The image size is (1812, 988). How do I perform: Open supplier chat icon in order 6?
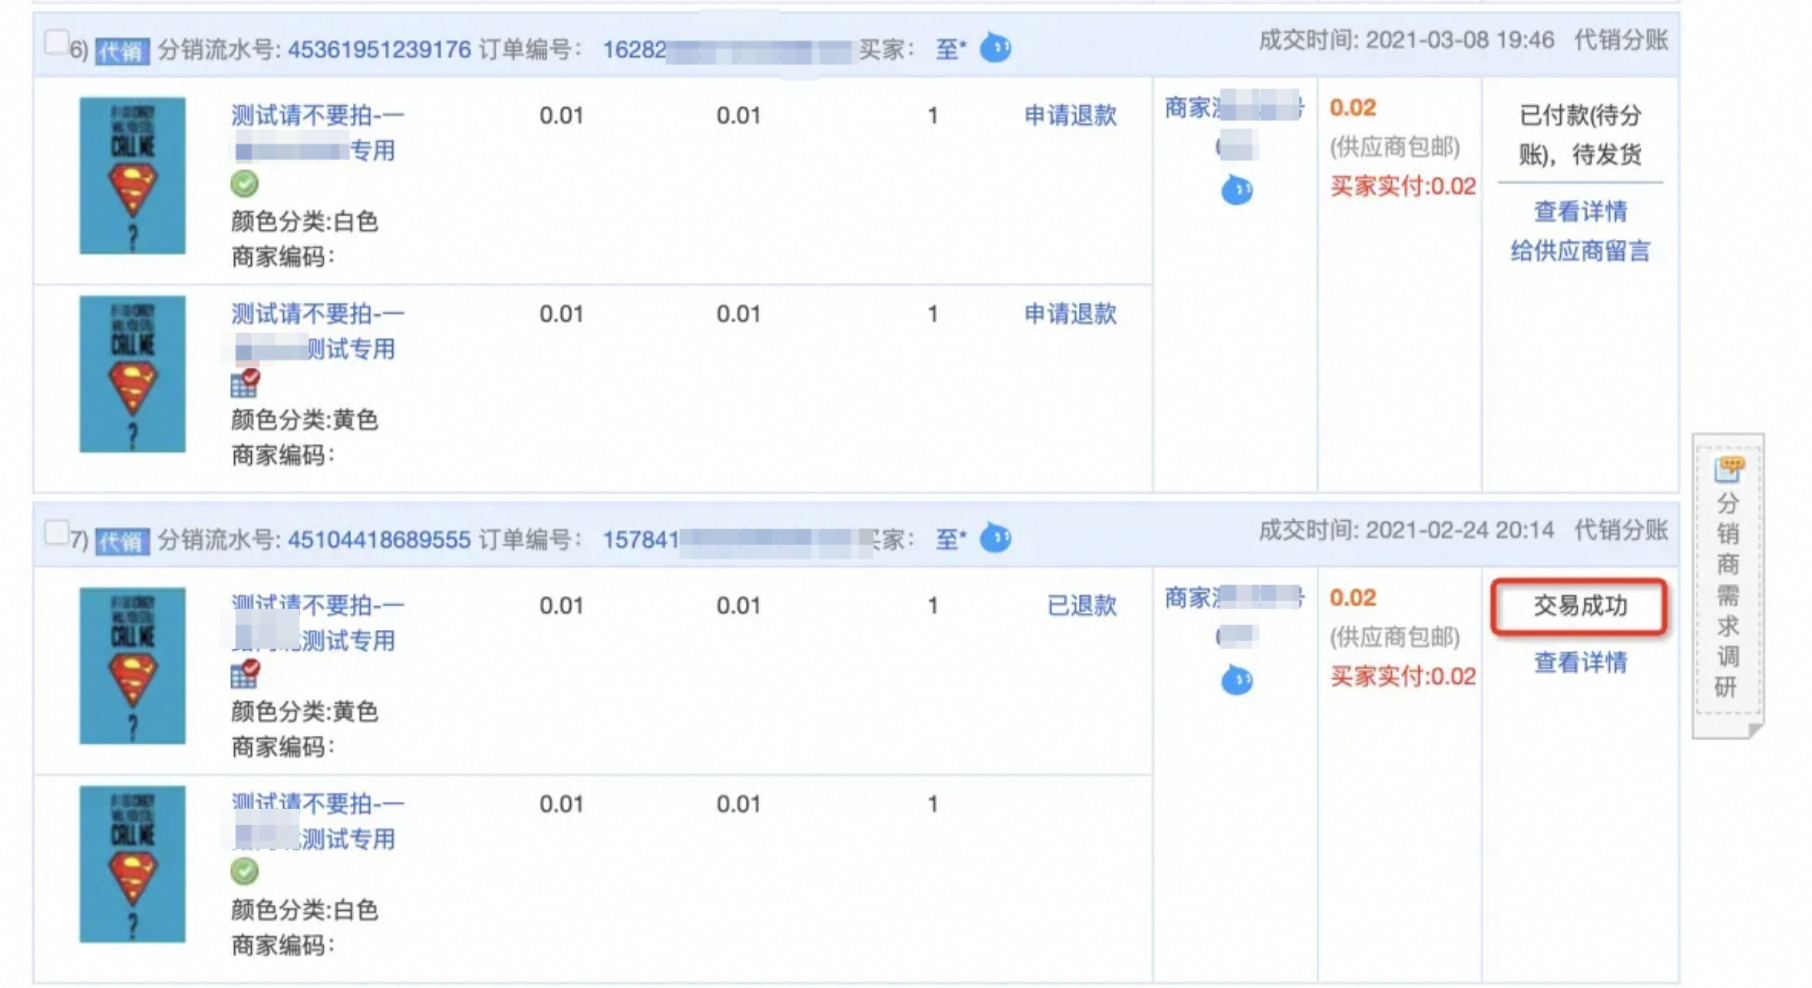pyautogui.click(x=1237, y=189)
